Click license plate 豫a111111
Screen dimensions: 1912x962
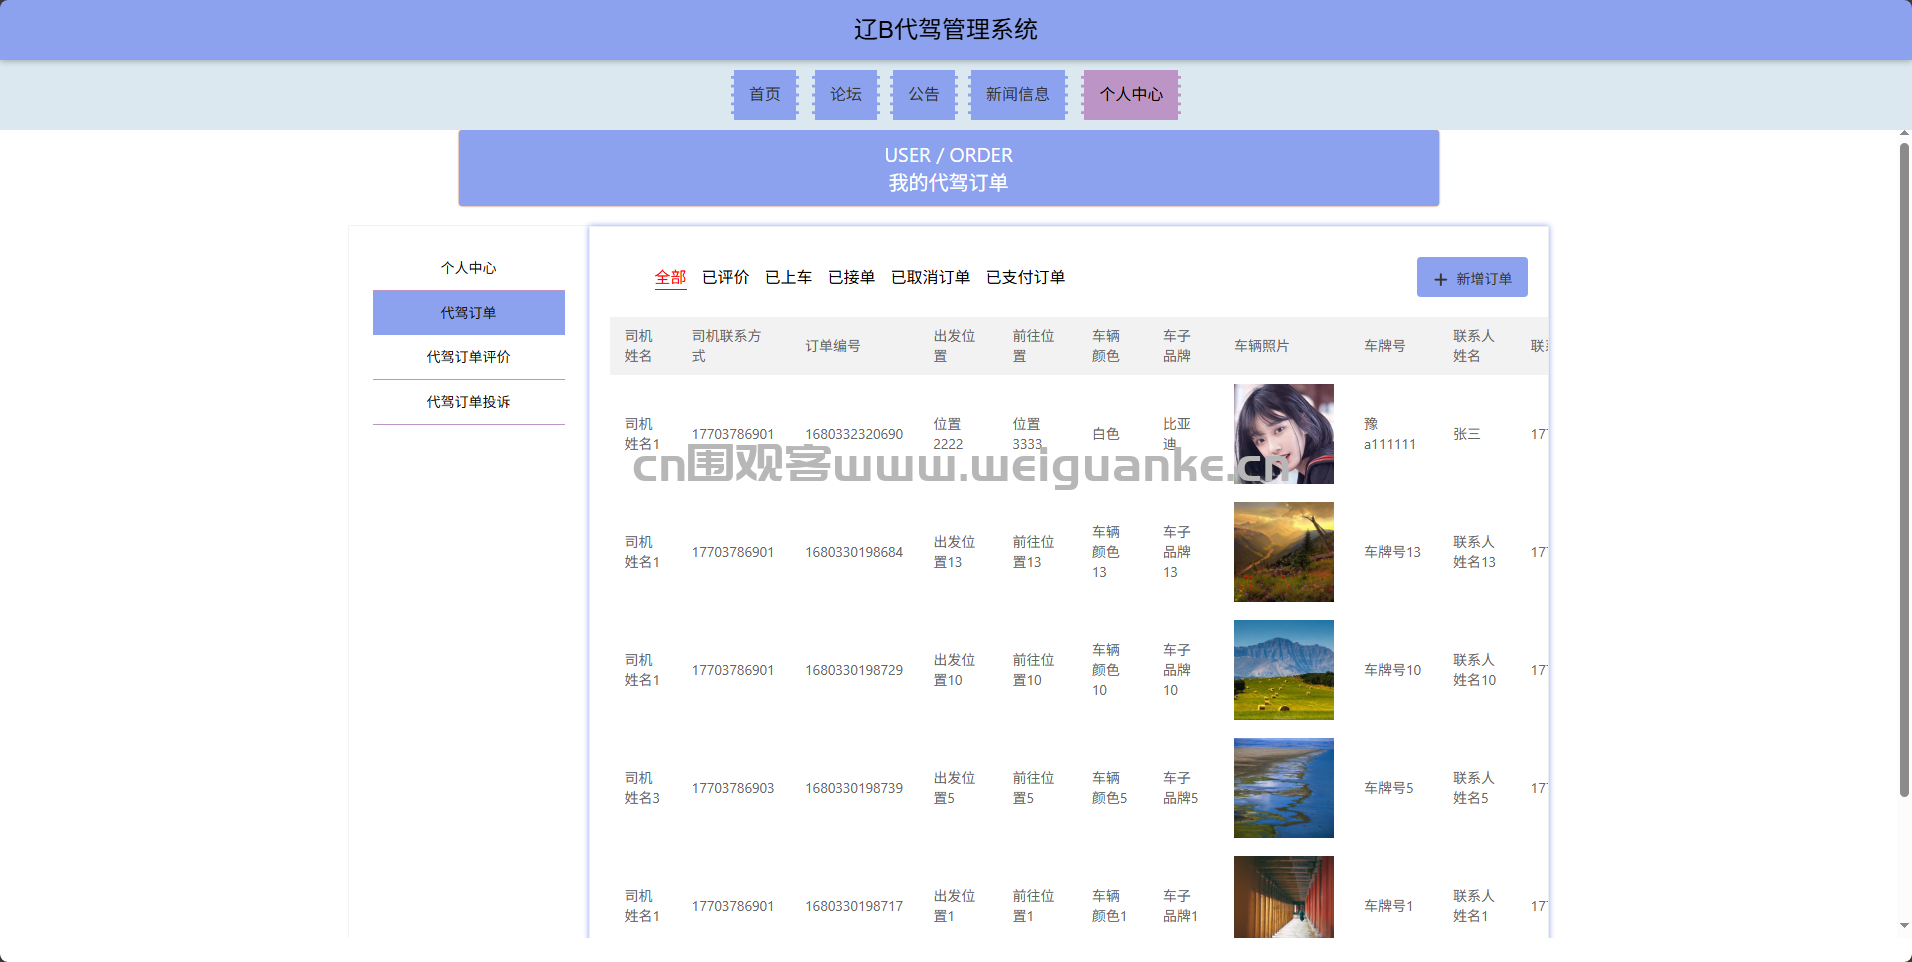point(1390,434)
